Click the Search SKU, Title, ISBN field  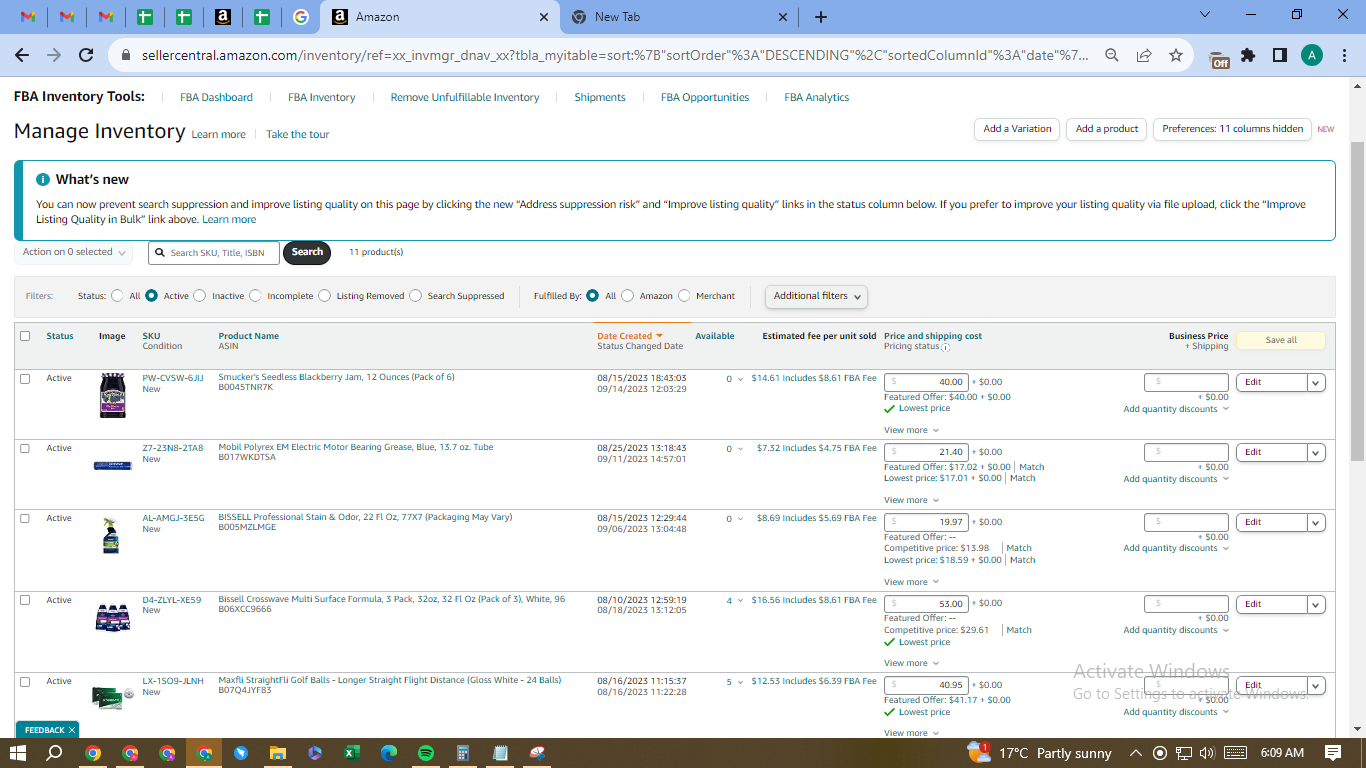pyautogui.click(x=214, y=253)
